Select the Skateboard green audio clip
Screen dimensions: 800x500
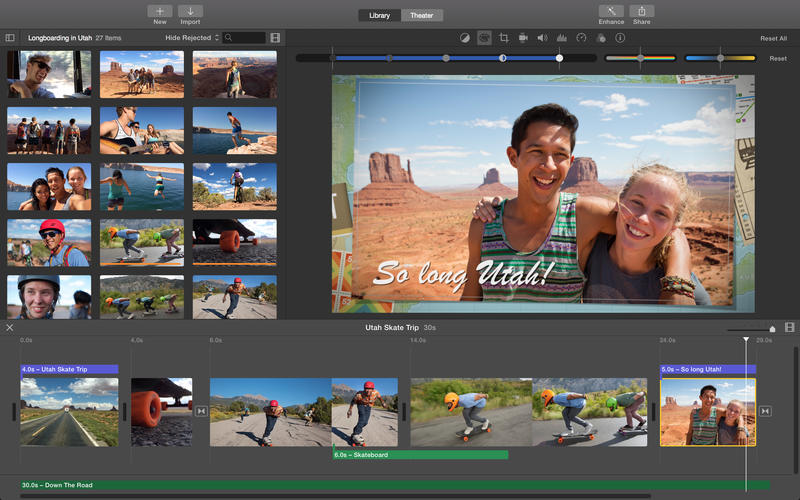[x=420, y=455]
